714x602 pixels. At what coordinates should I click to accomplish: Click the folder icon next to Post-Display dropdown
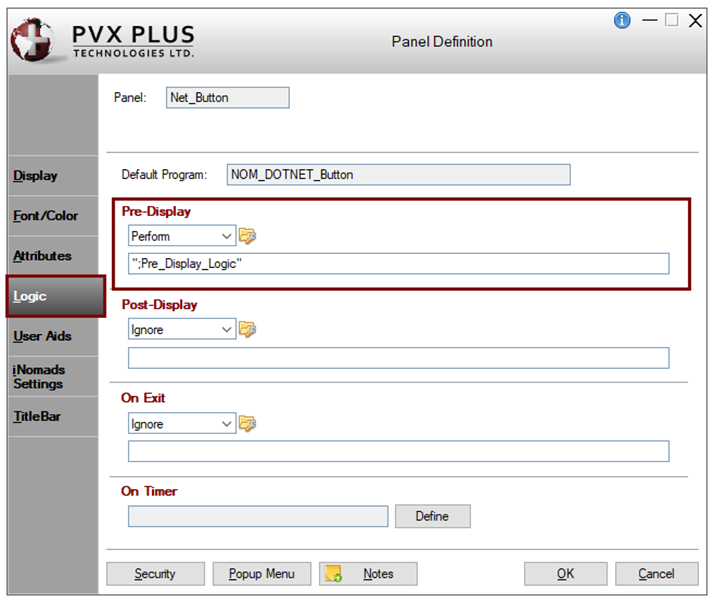coord(247,329)
